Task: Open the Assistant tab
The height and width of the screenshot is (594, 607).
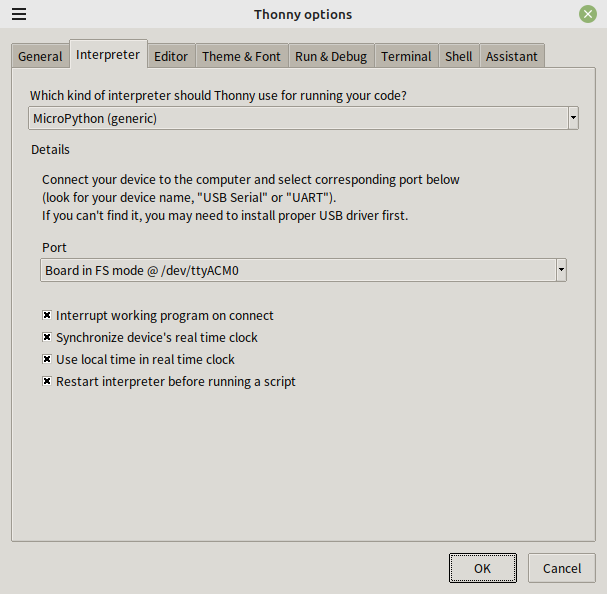Action: [x=512, y=56]
